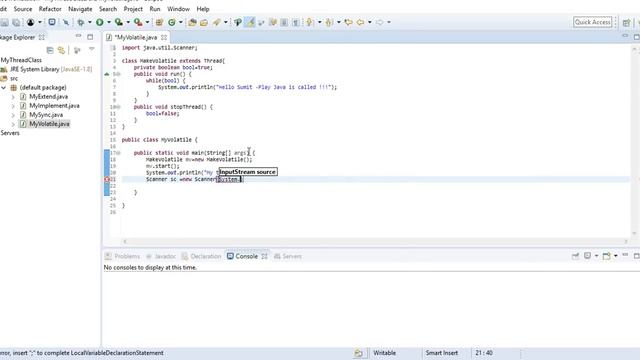The image size is (640, 360).
Task: Click the editor horizontal scrollbar
Action: click(375, 241)
